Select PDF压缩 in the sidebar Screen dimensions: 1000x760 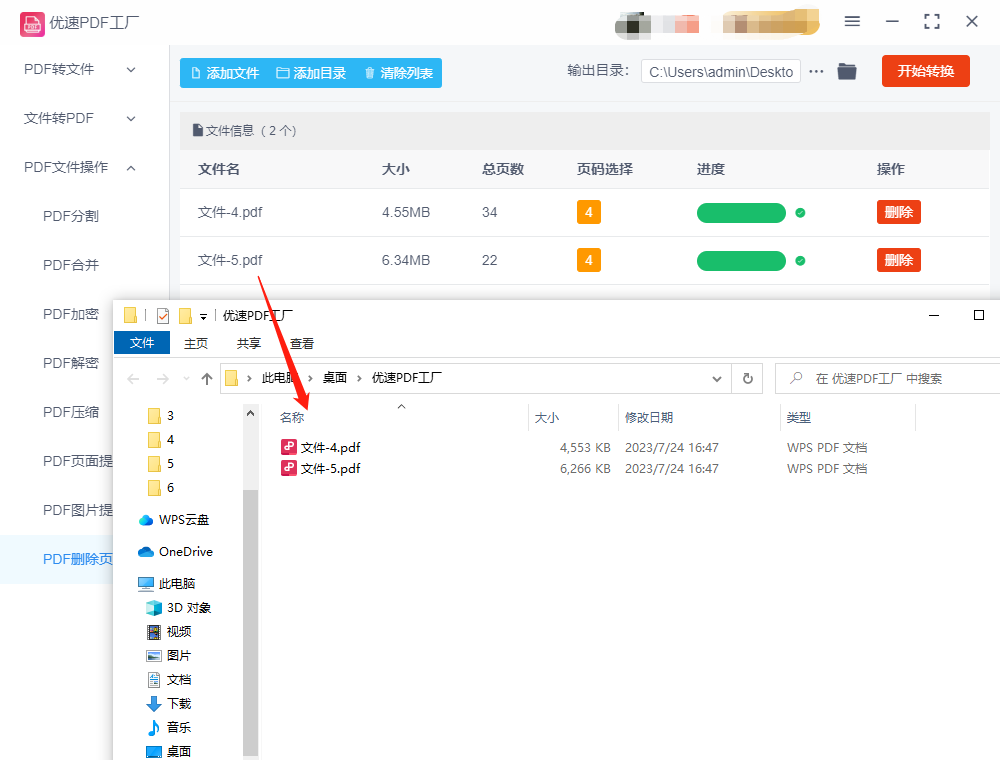coord(71,412)
